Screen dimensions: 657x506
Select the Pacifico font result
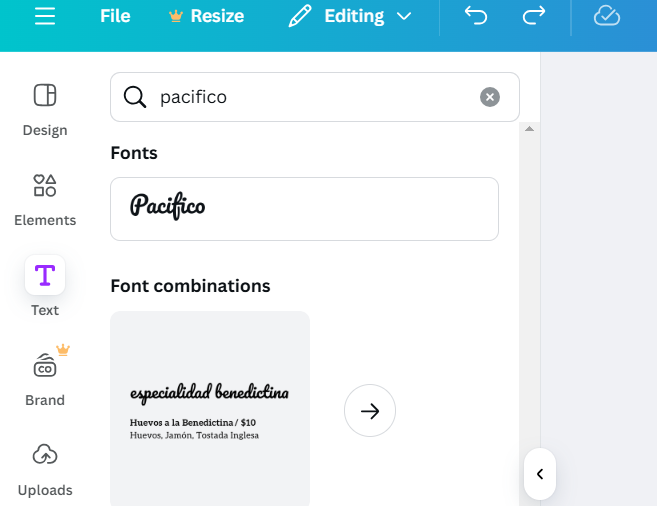click(304, 208)
